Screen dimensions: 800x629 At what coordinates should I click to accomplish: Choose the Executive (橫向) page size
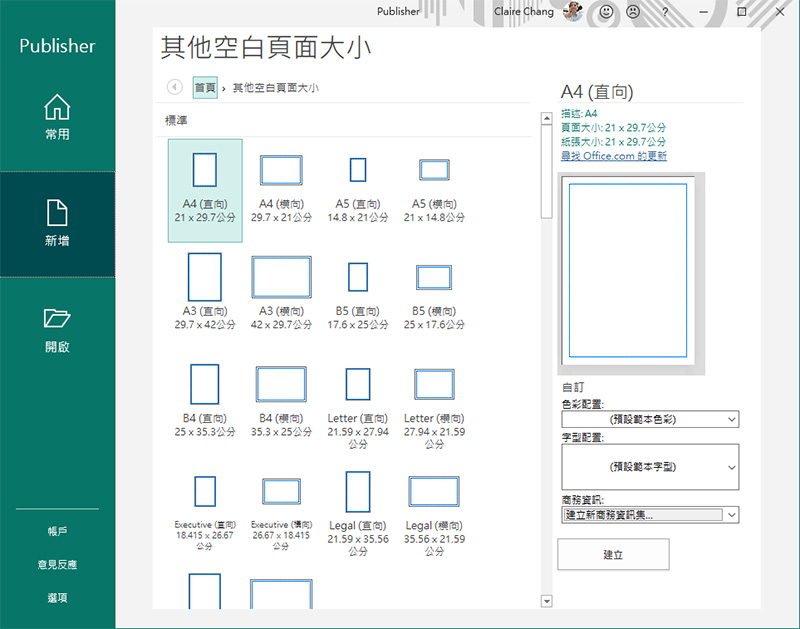(x=281, y=512)
